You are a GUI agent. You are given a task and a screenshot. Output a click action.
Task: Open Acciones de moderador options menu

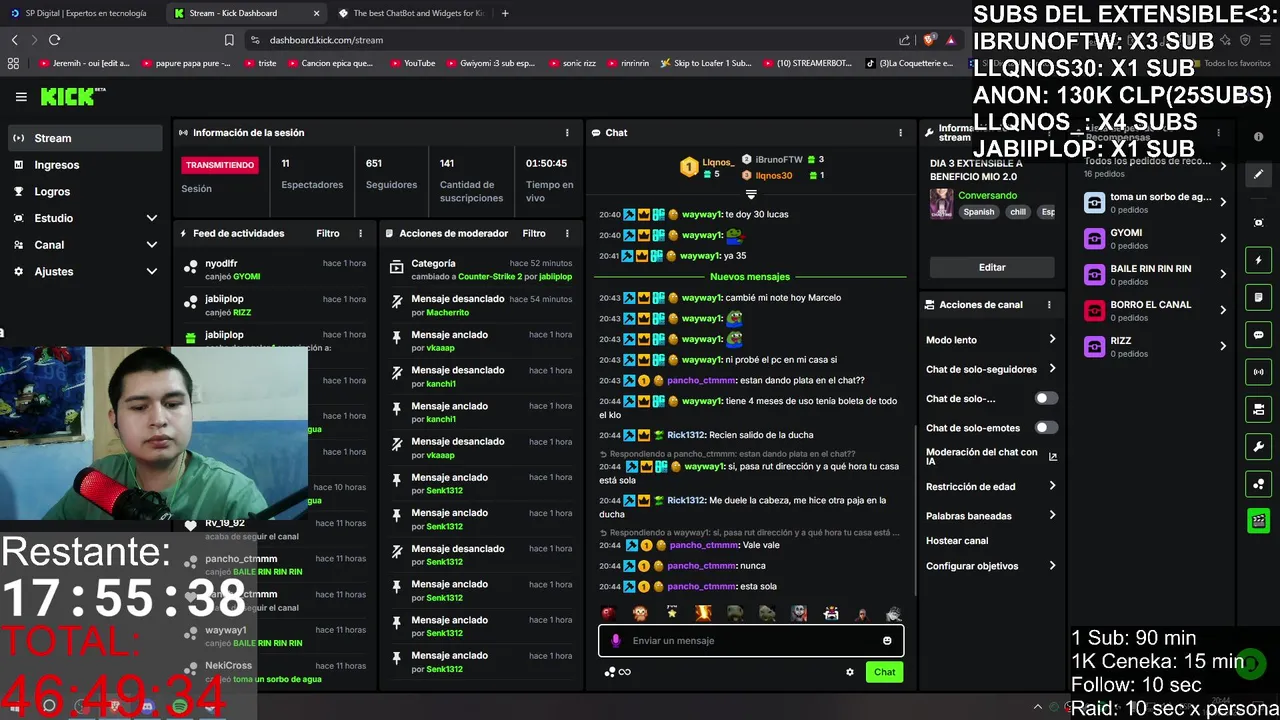[567, 233]
